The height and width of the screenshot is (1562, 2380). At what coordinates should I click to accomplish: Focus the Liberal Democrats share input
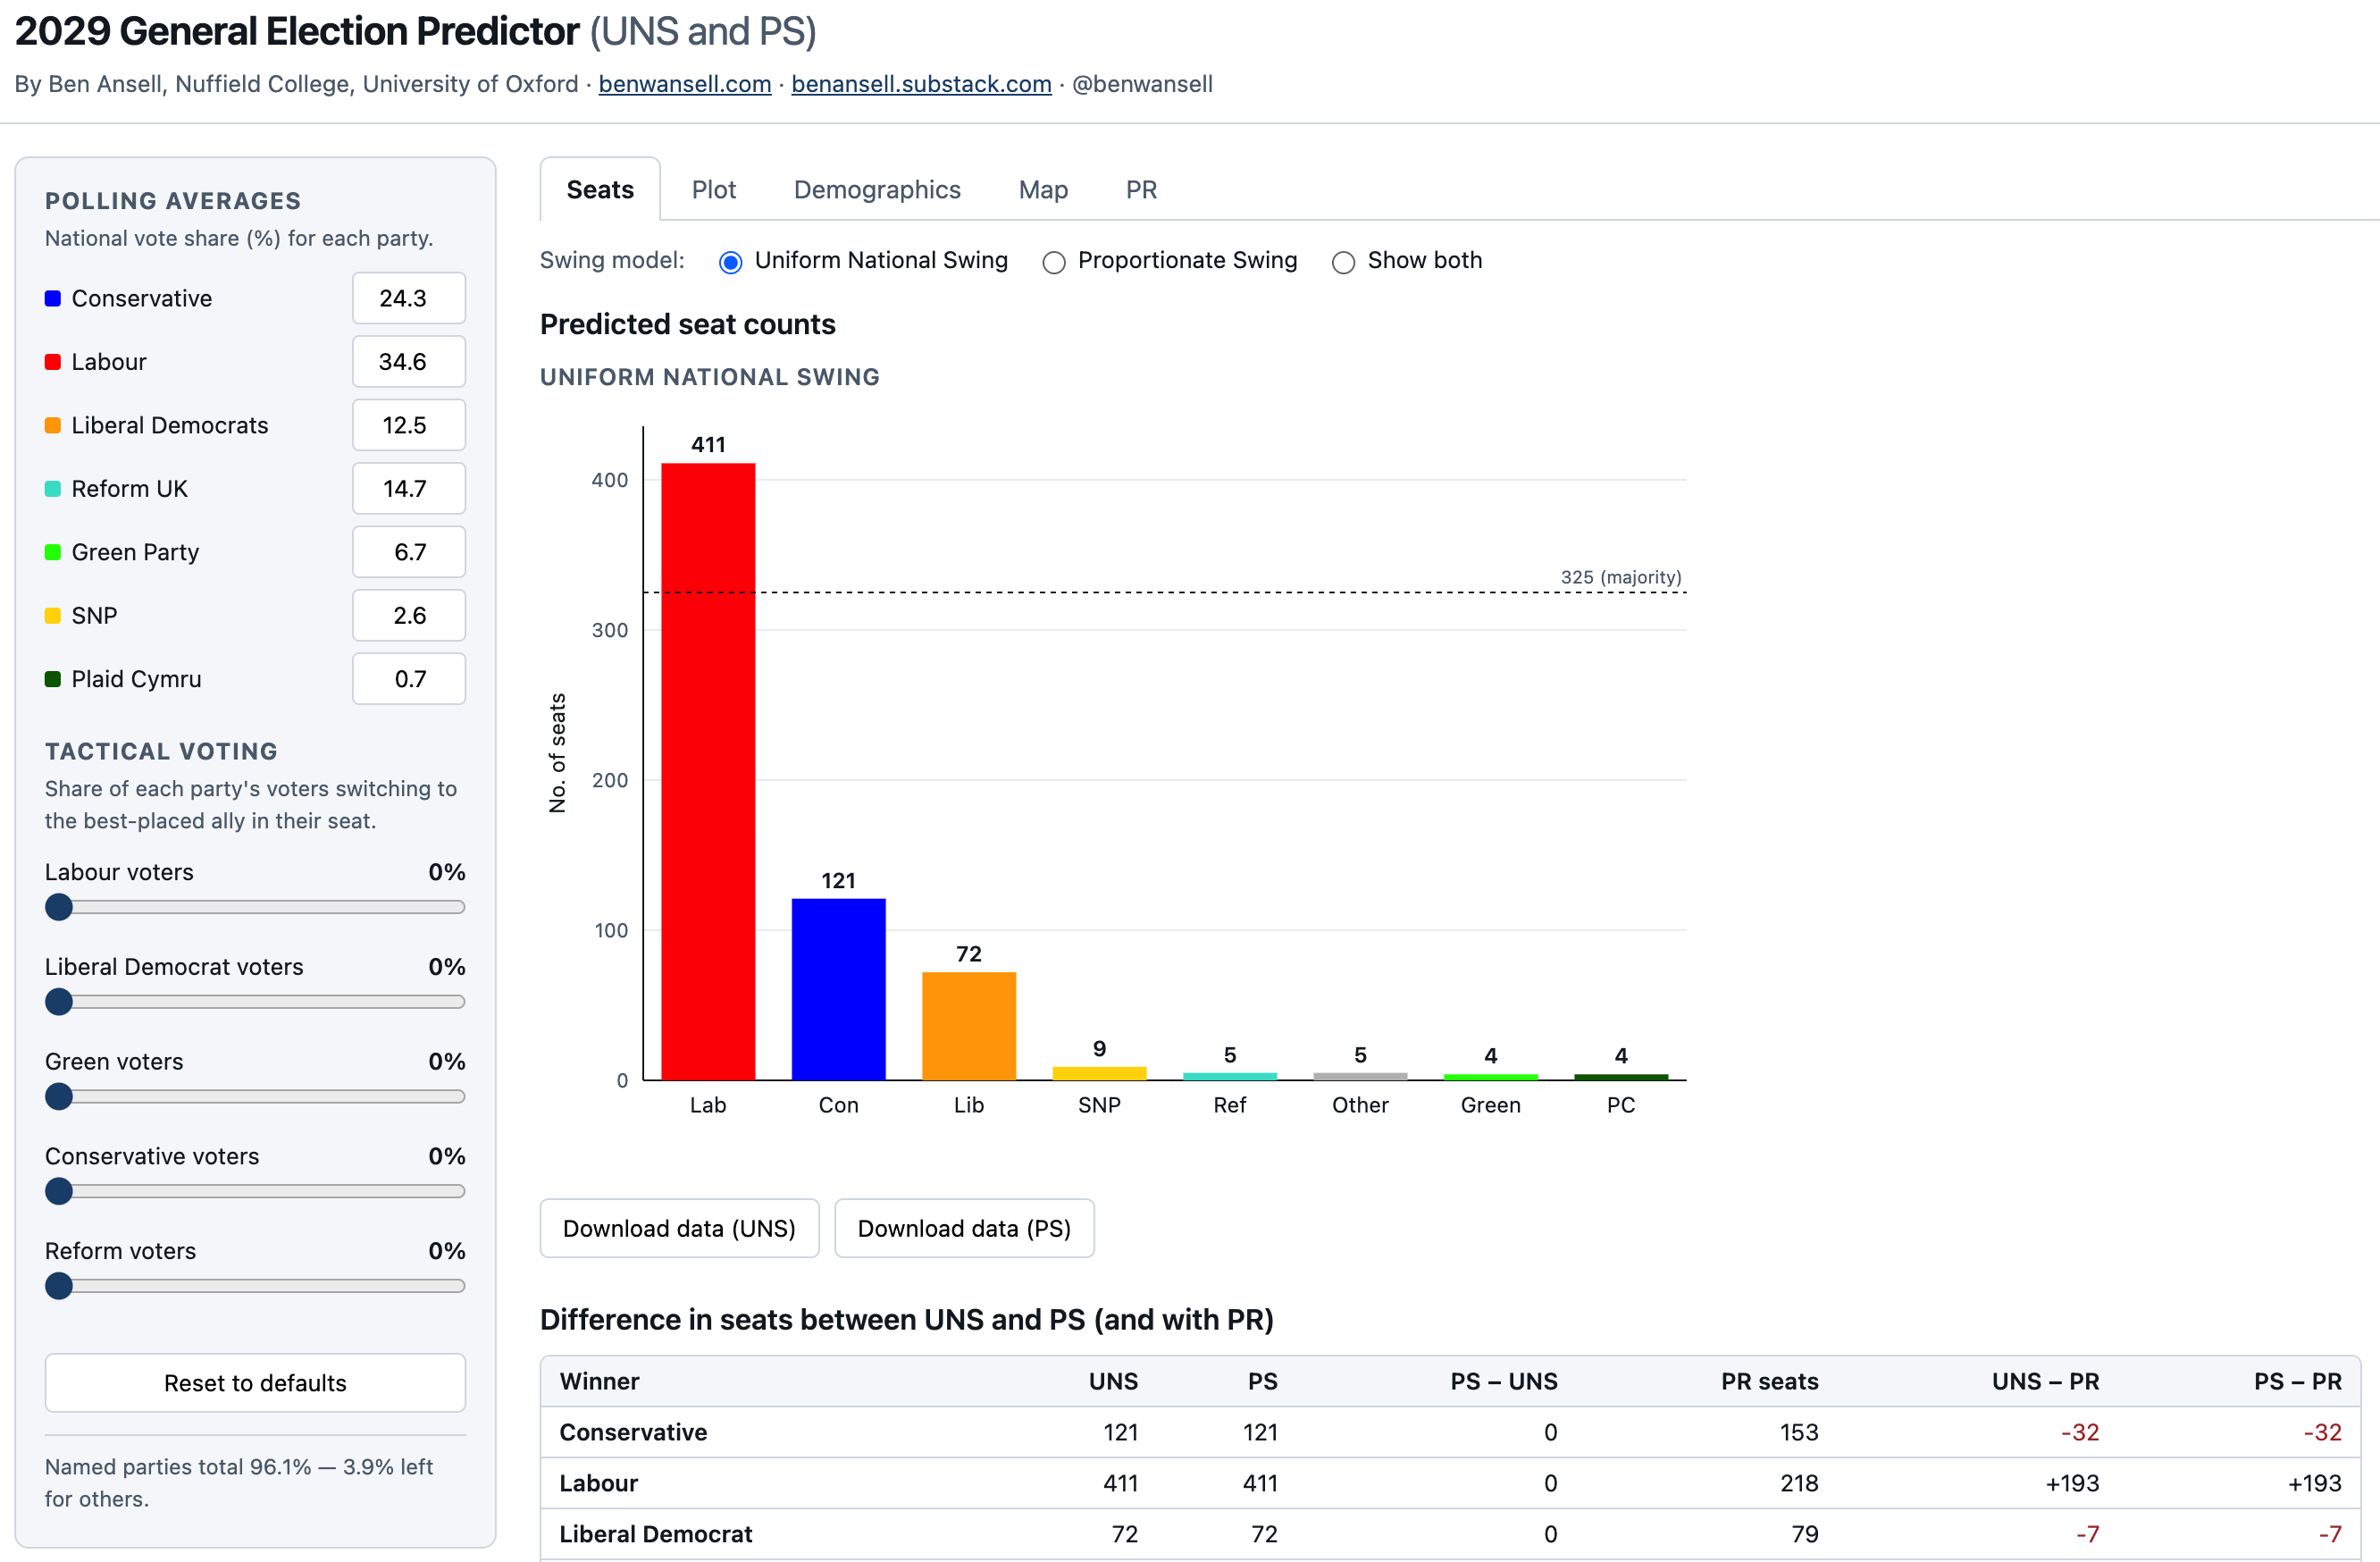pyautogui.click(x=408, y=425)
